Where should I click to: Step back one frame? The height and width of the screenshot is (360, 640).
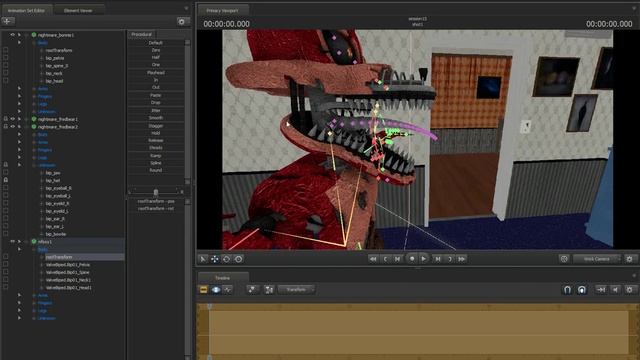398,259
